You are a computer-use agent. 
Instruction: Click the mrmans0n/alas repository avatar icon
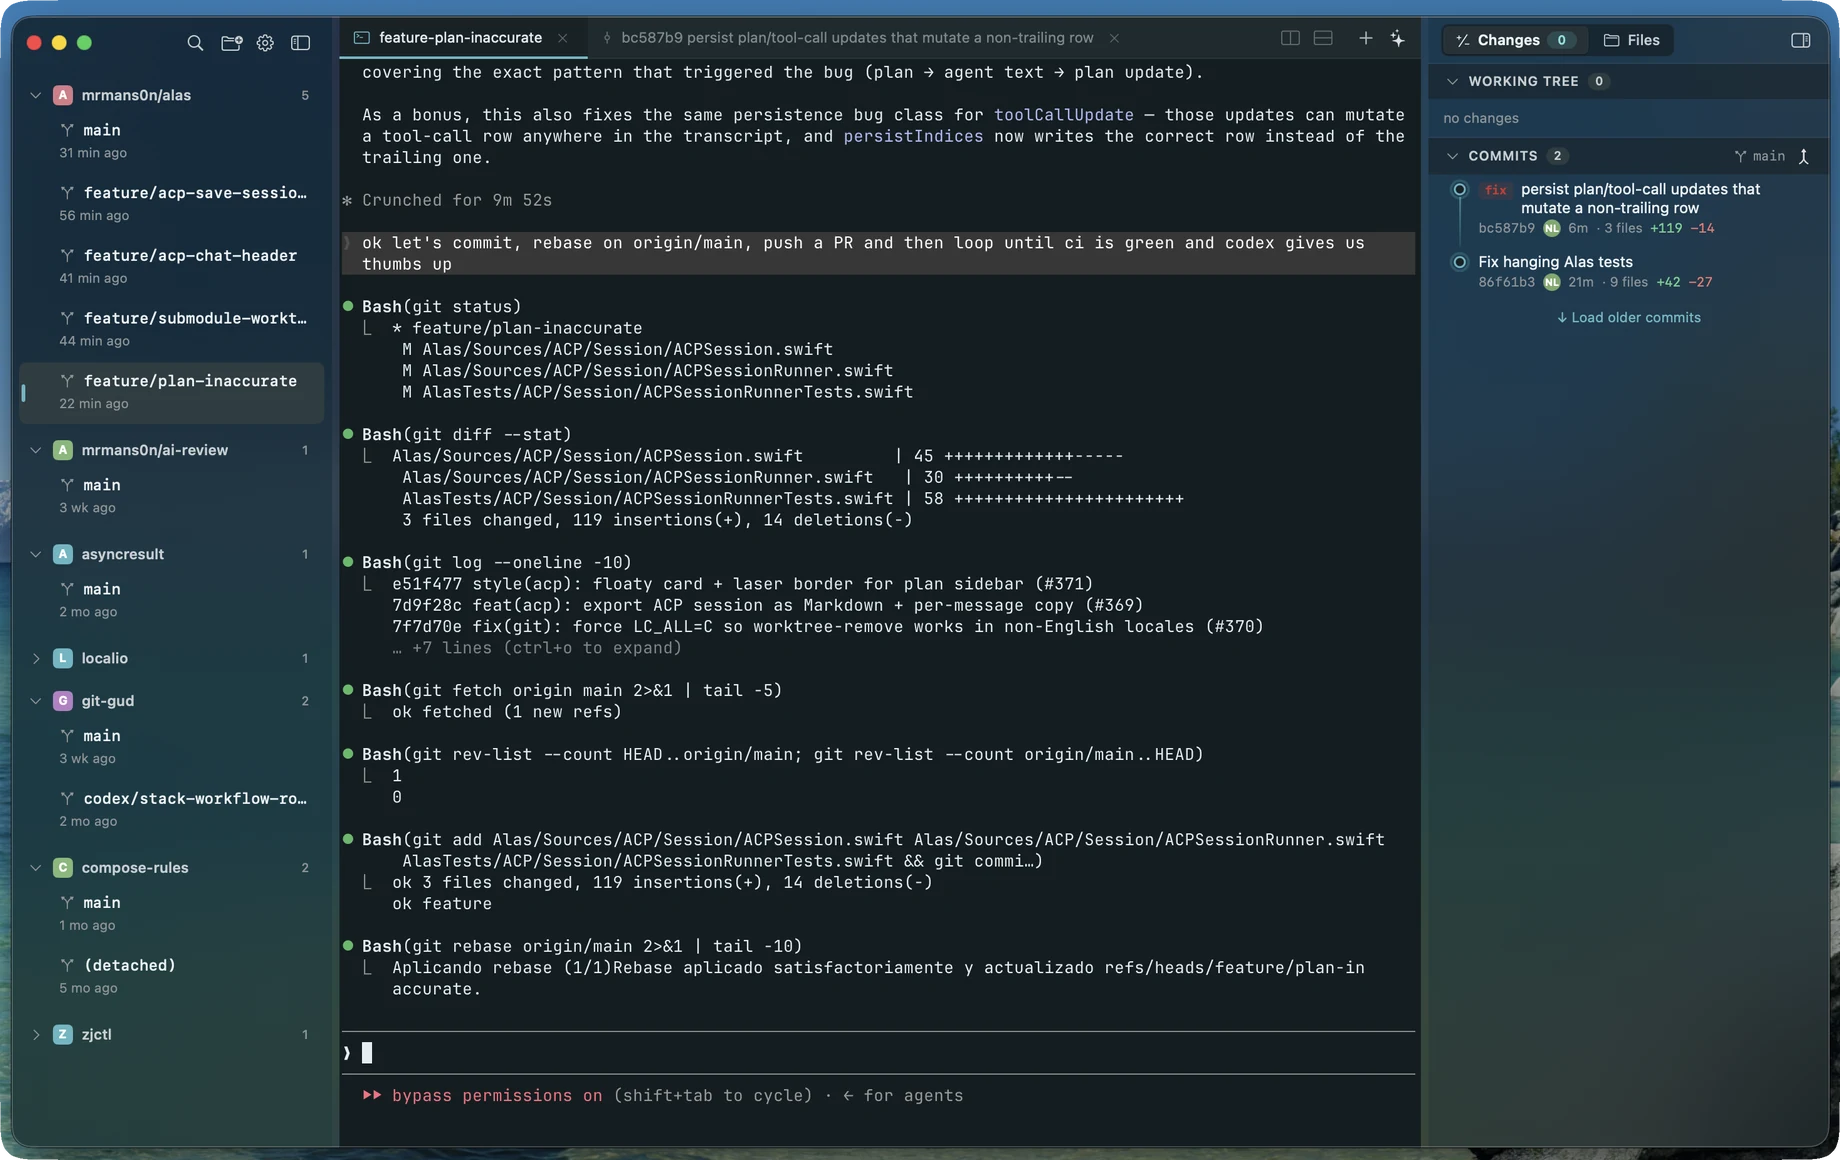(x=63, y=95)
